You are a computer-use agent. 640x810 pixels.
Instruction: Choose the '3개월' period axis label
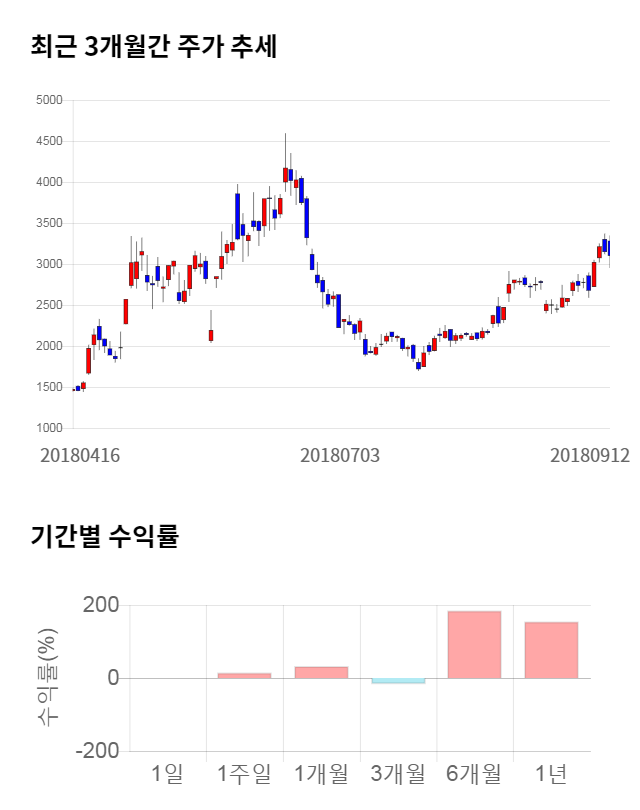coord(398,773)
